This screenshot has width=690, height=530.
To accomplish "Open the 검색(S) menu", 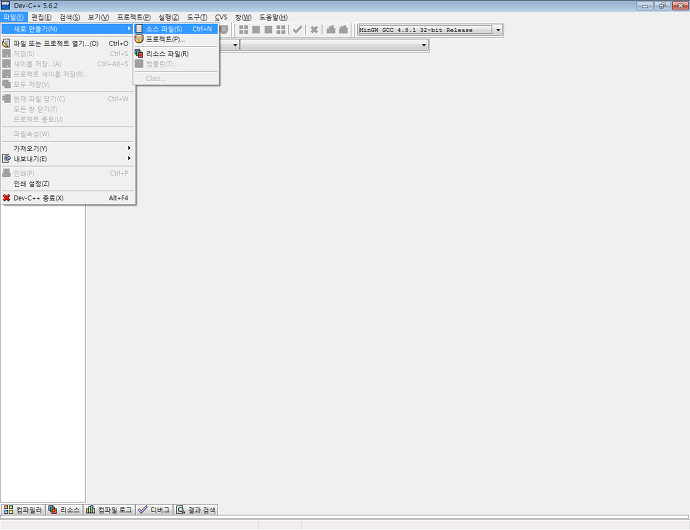I will click(70, 17).
